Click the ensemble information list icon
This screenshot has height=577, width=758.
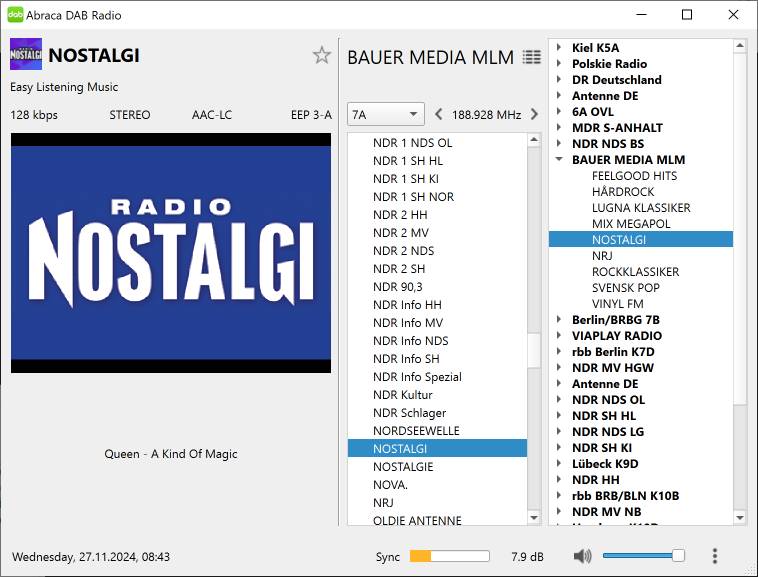(x=531, y=58)
